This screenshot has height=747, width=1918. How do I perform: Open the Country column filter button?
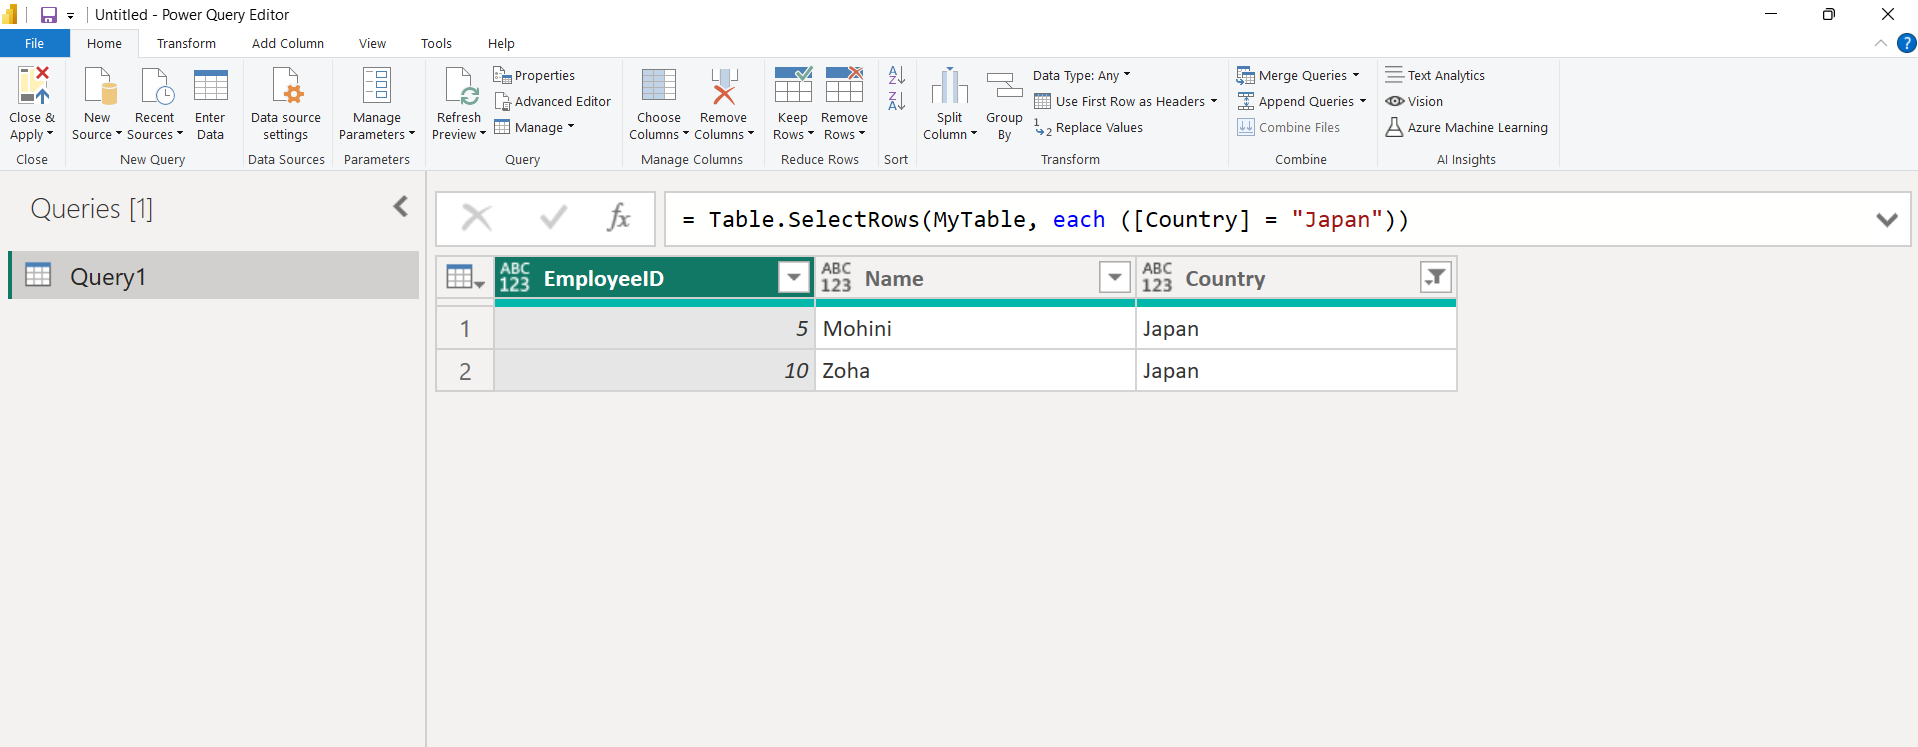[x=1435, y=277]
